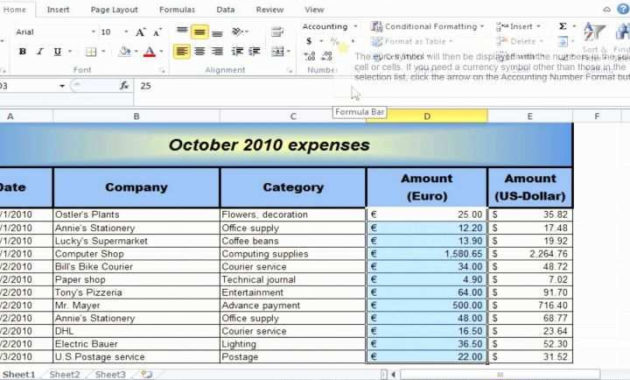Select cell containing Tony's Pizzeria
Screen dimensions: 630x380
(x=136, y=292)
